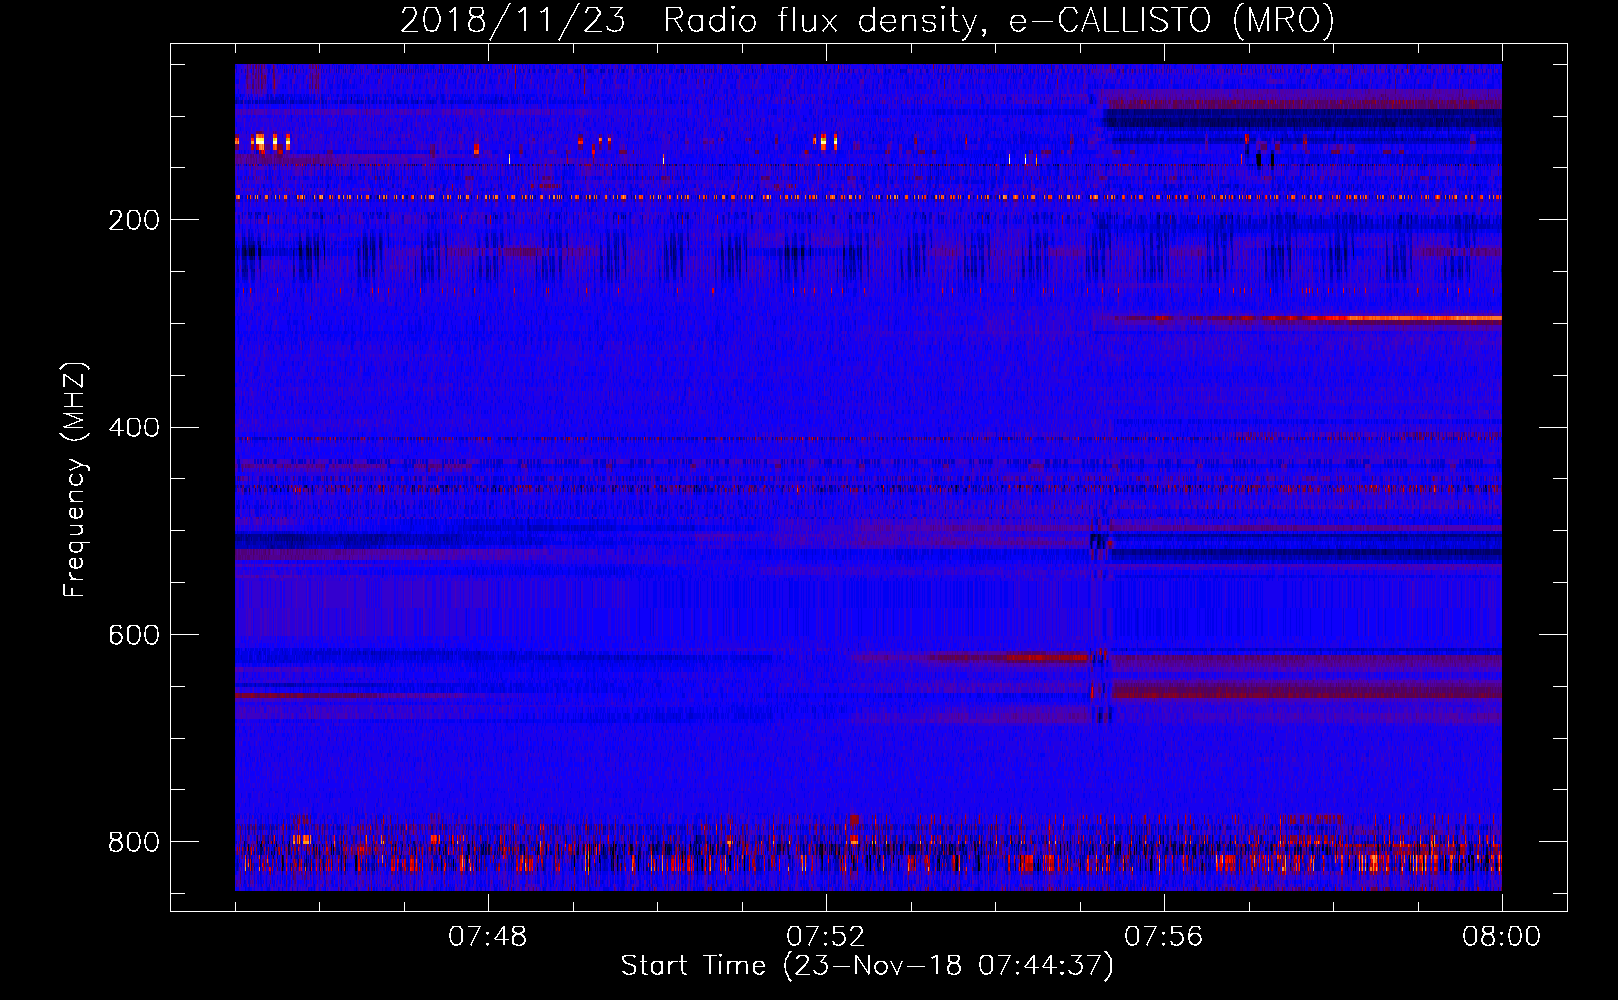Screen dimensions: 1618x1000
Task: Click the 07:56 time tick label
Action: [x=1164, y=937]
